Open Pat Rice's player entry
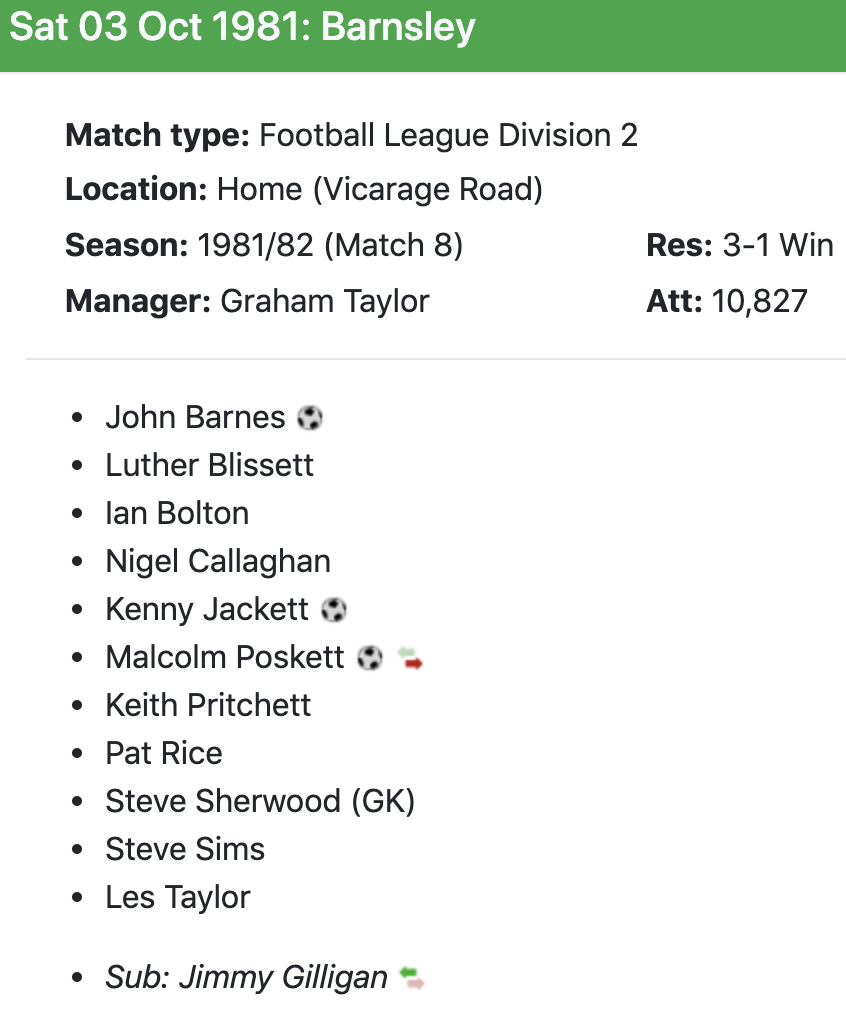The image size is (846, 1010). click(164, 753)
